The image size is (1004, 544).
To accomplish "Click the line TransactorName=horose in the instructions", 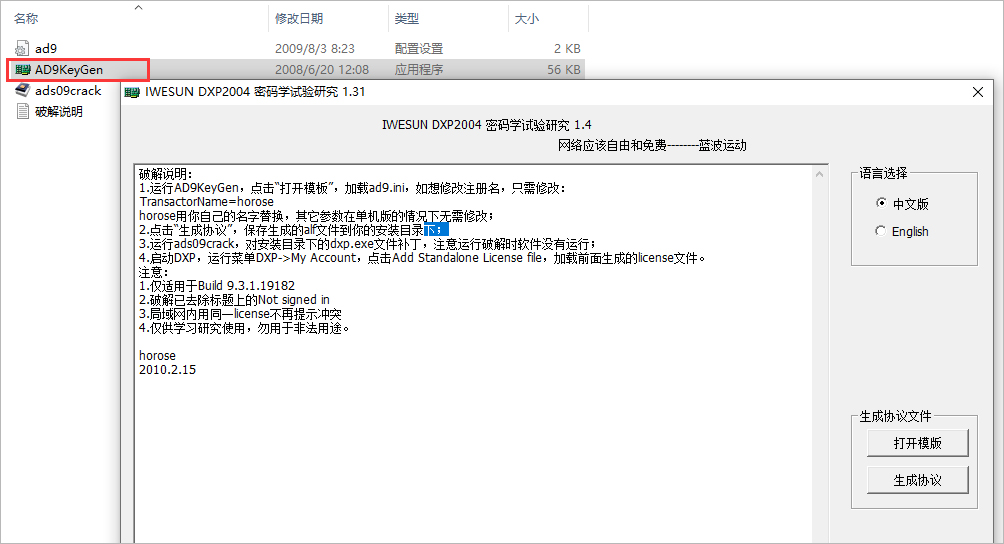I will (206, 202).
